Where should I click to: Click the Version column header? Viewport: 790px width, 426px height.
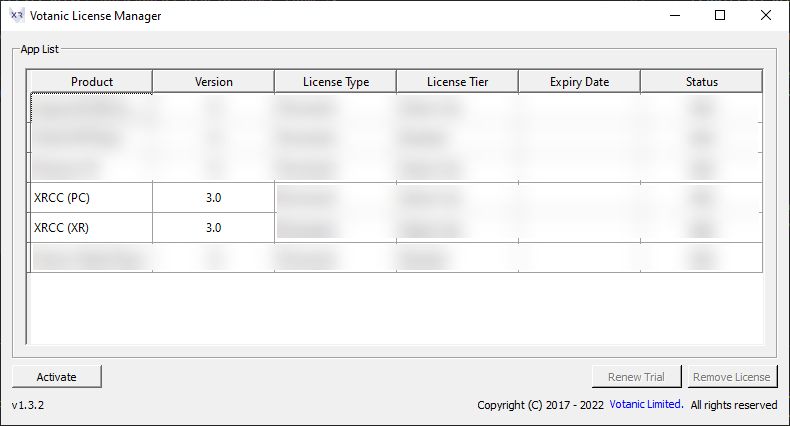pos(213,82)
